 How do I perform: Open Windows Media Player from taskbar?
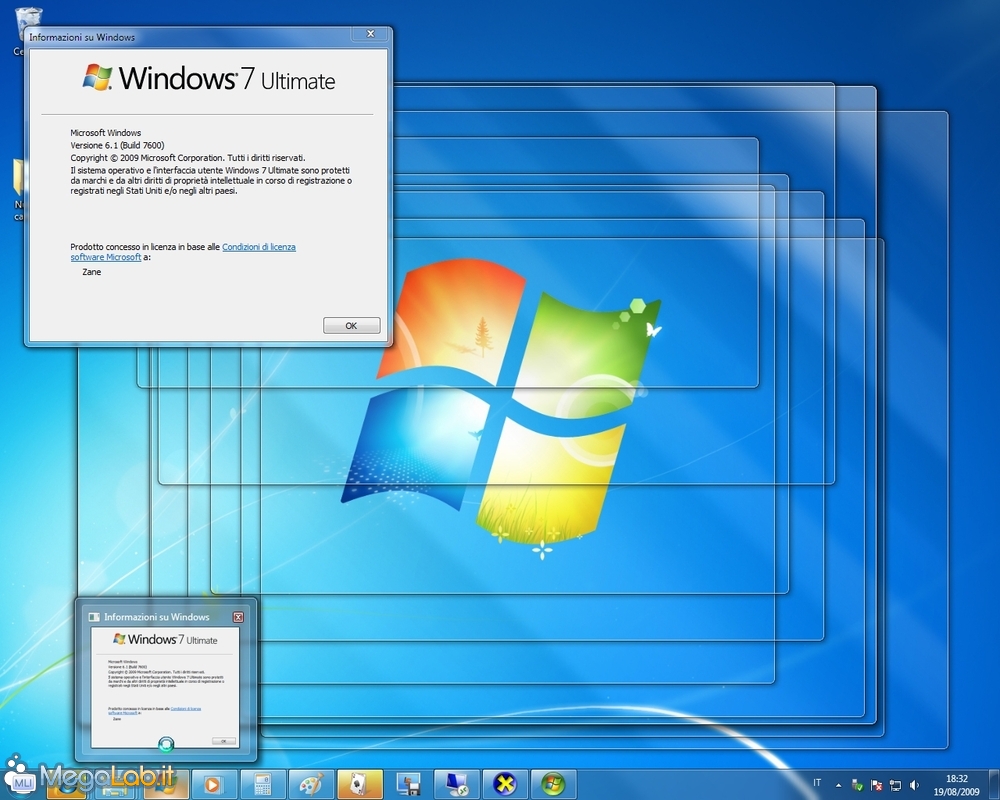tap(214, 784)
